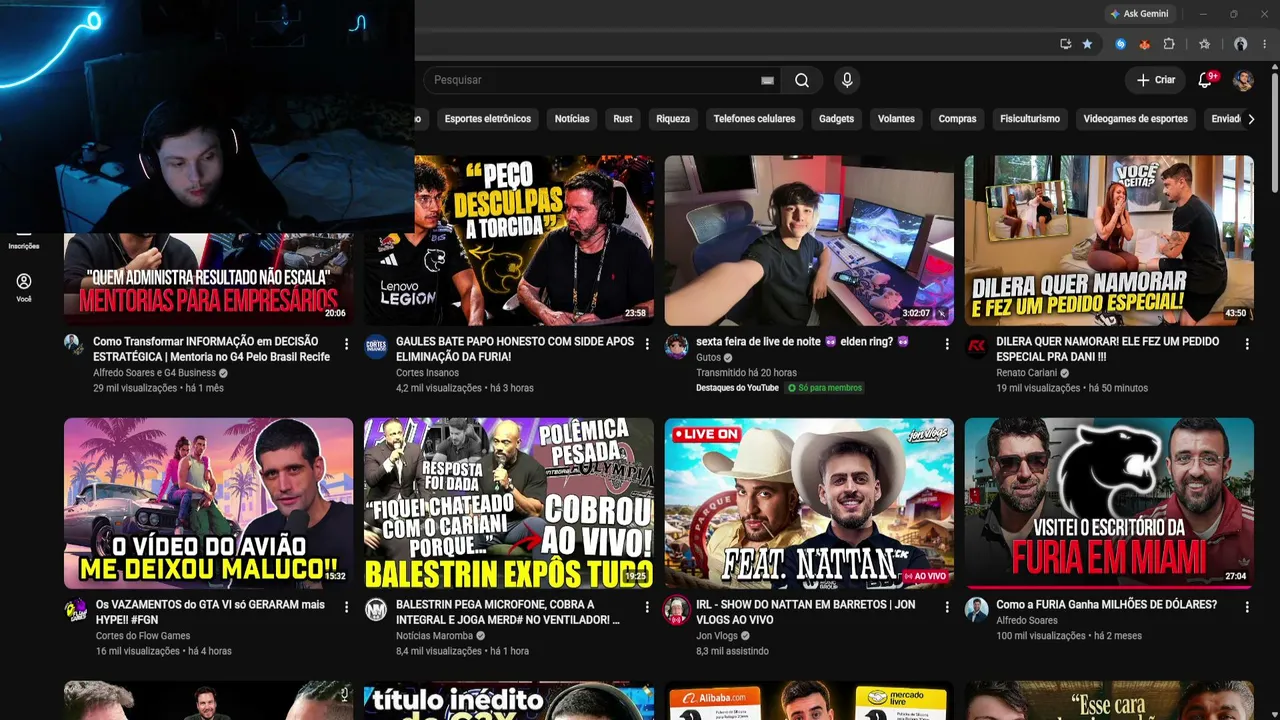Select the Videogames de esportes filter chip

1136,119
